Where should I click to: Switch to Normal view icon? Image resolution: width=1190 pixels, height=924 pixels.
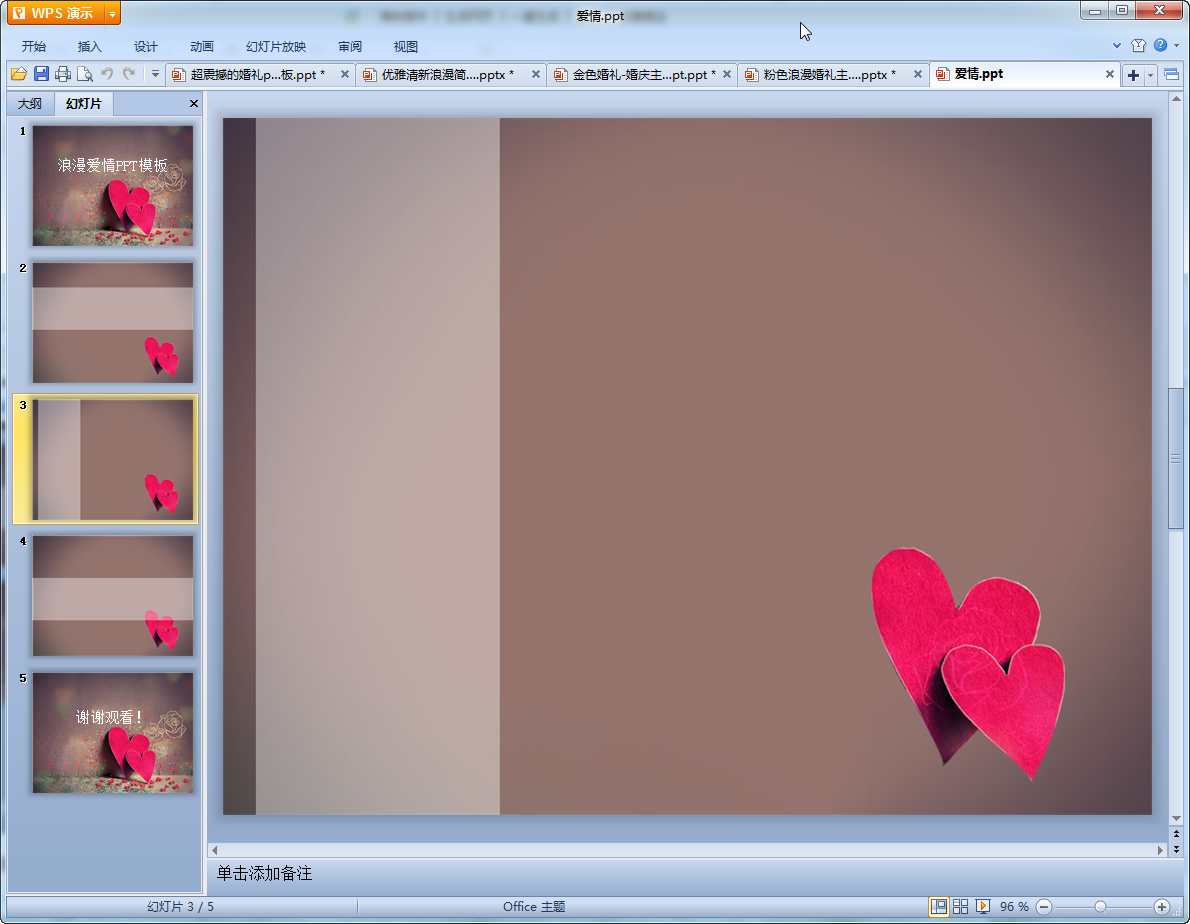point(939,907)
